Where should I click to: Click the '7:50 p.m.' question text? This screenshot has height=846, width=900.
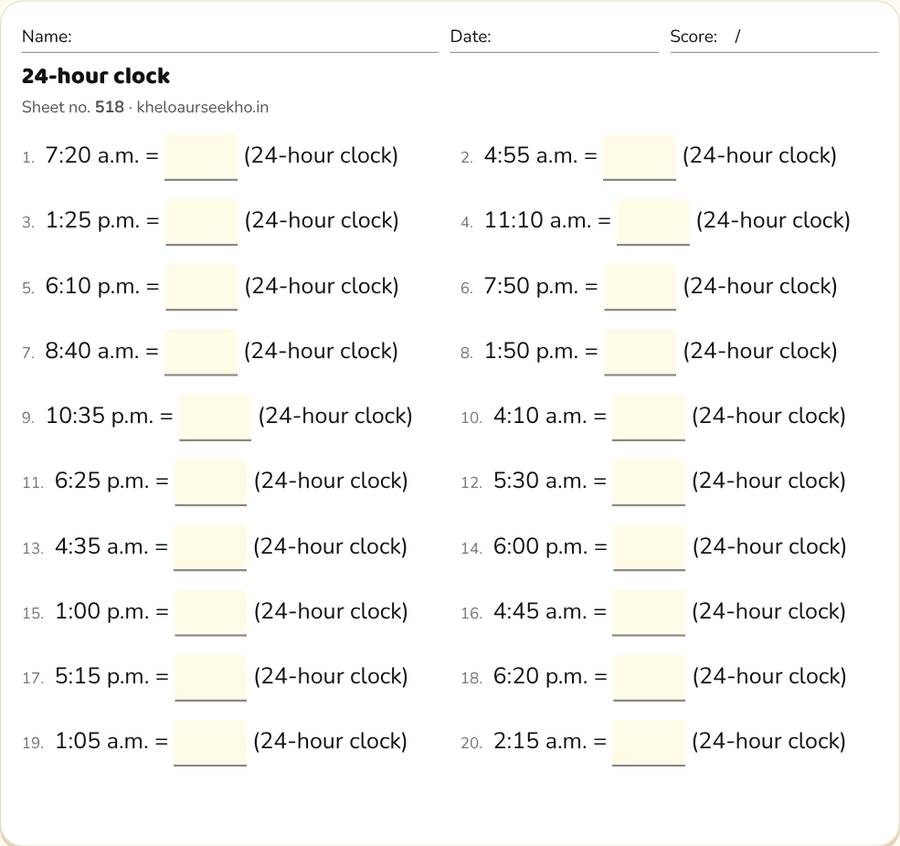pos(532,286)
